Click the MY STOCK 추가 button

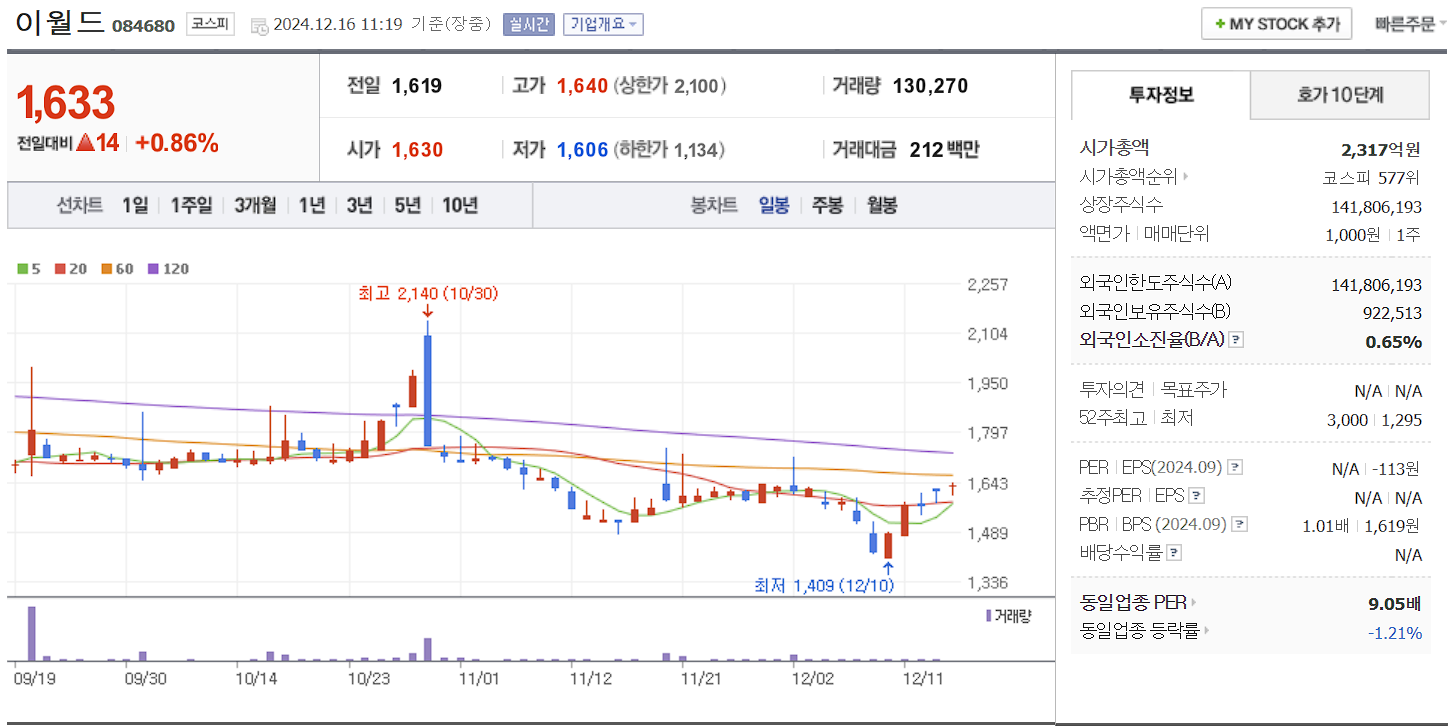pos(1276,23)
